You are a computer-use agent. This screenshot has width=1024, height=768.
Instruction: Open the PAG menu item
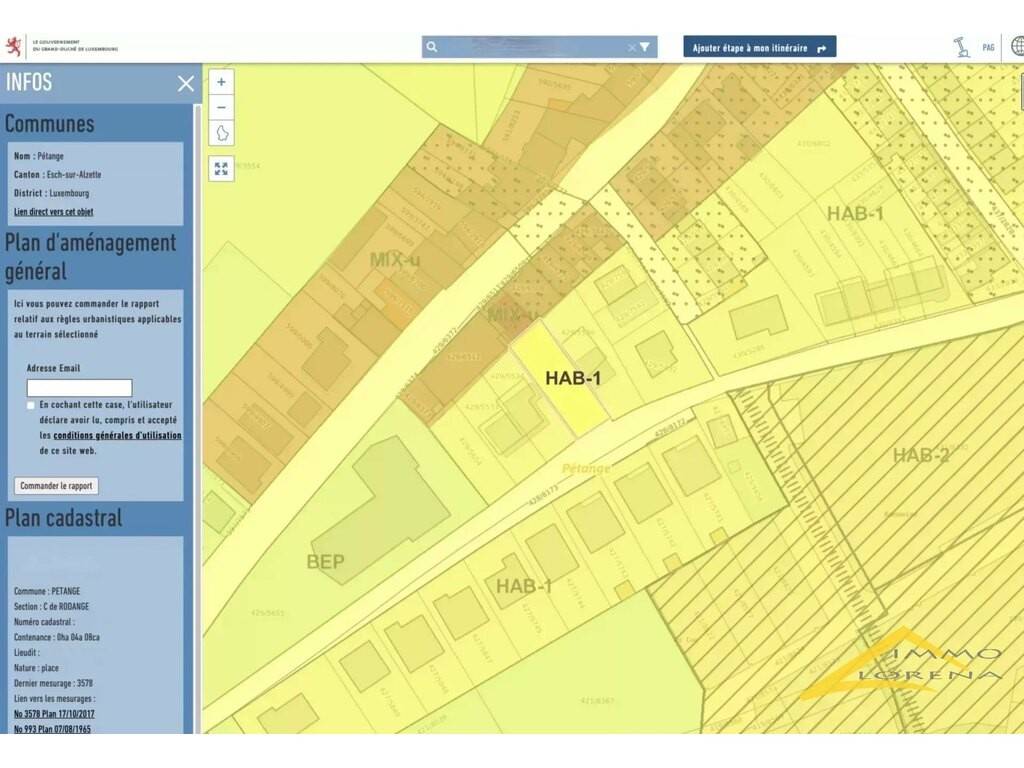pos(988,47)
